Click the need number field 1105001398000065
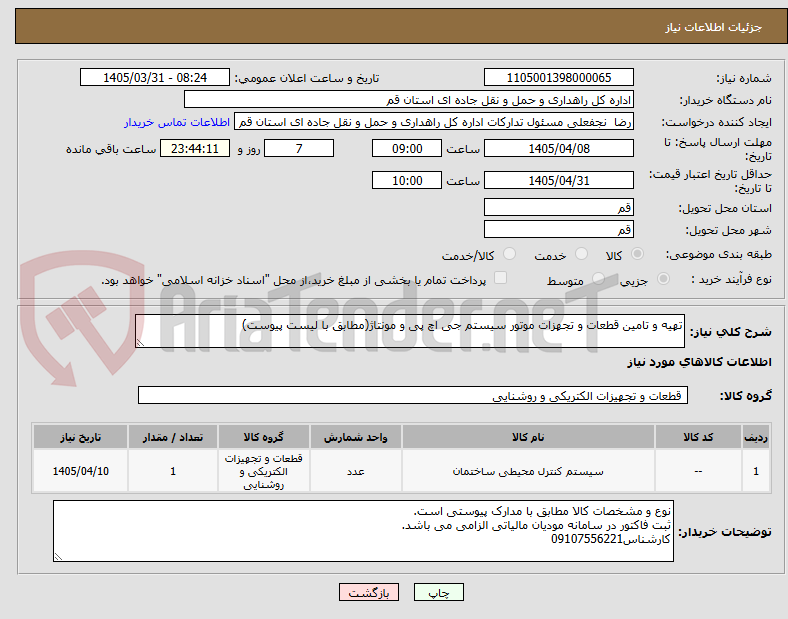Viewport: 788px width, 619px height. (559, 77)
